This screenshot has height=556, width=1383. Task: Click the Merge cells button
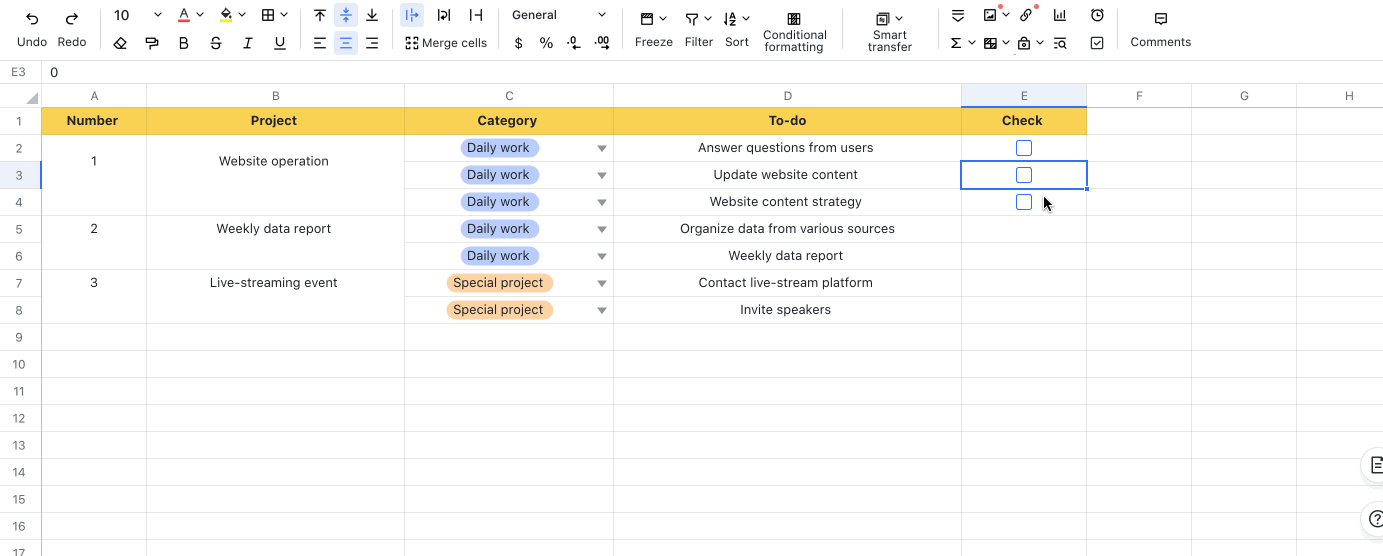point(446,43)
